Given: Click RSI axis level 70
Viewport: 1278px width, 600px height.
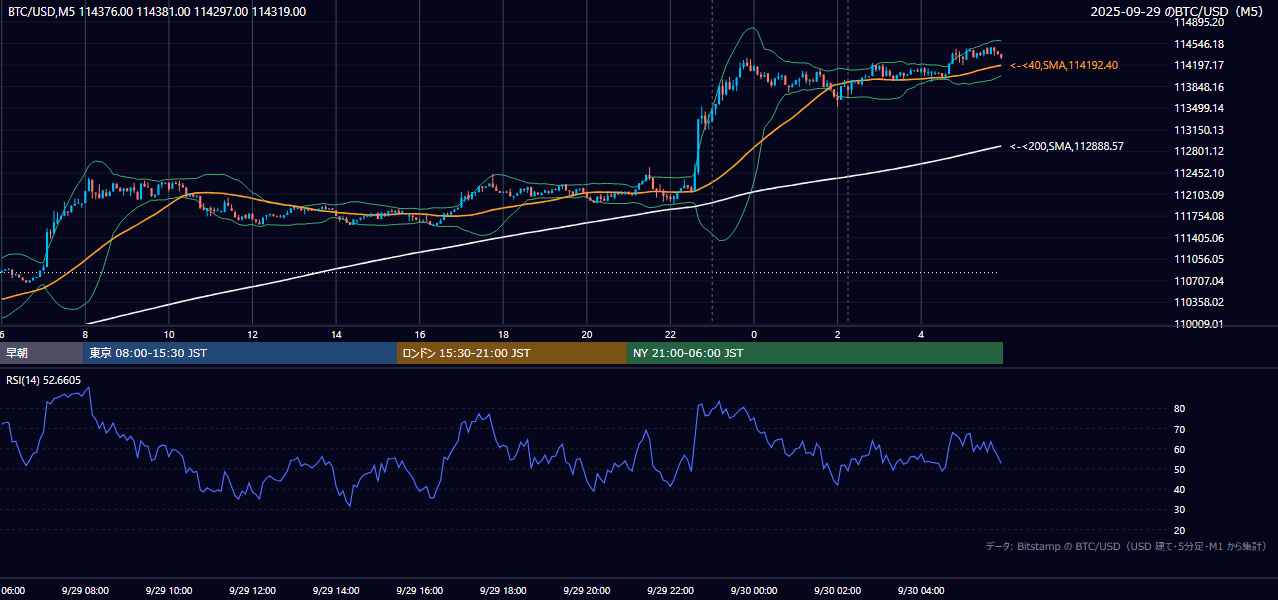Looking at the screenshot, I should click(x=1180, y=429).
